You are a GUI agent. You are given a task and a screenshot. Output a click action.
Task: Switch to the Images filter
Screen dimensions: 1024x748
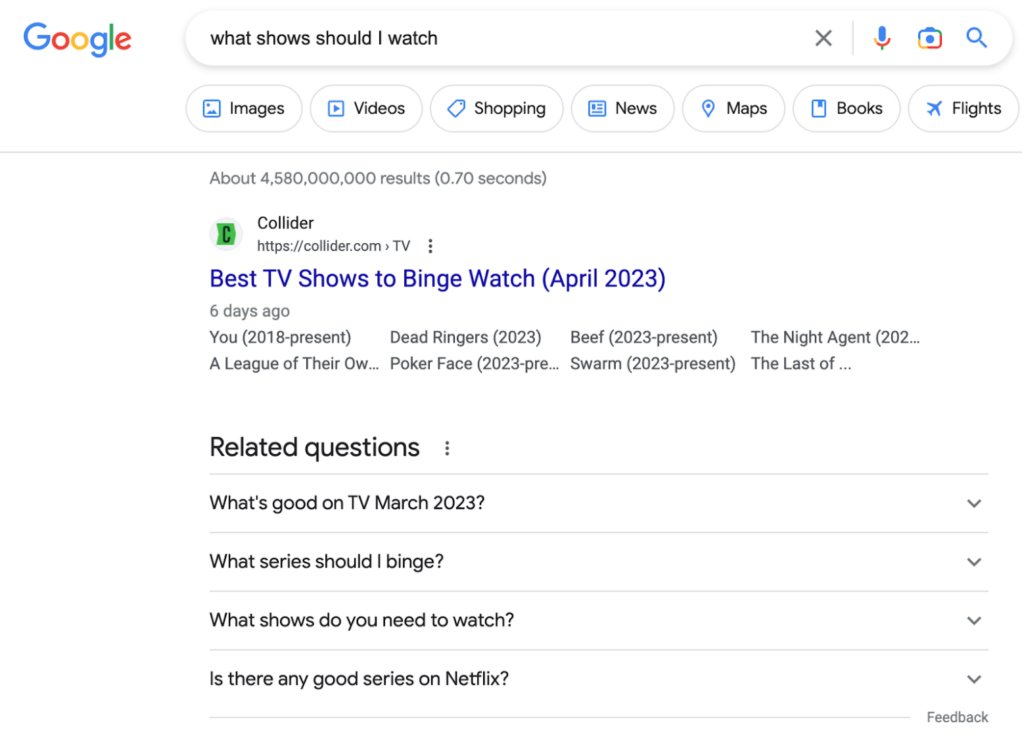(x=244, y=108)
